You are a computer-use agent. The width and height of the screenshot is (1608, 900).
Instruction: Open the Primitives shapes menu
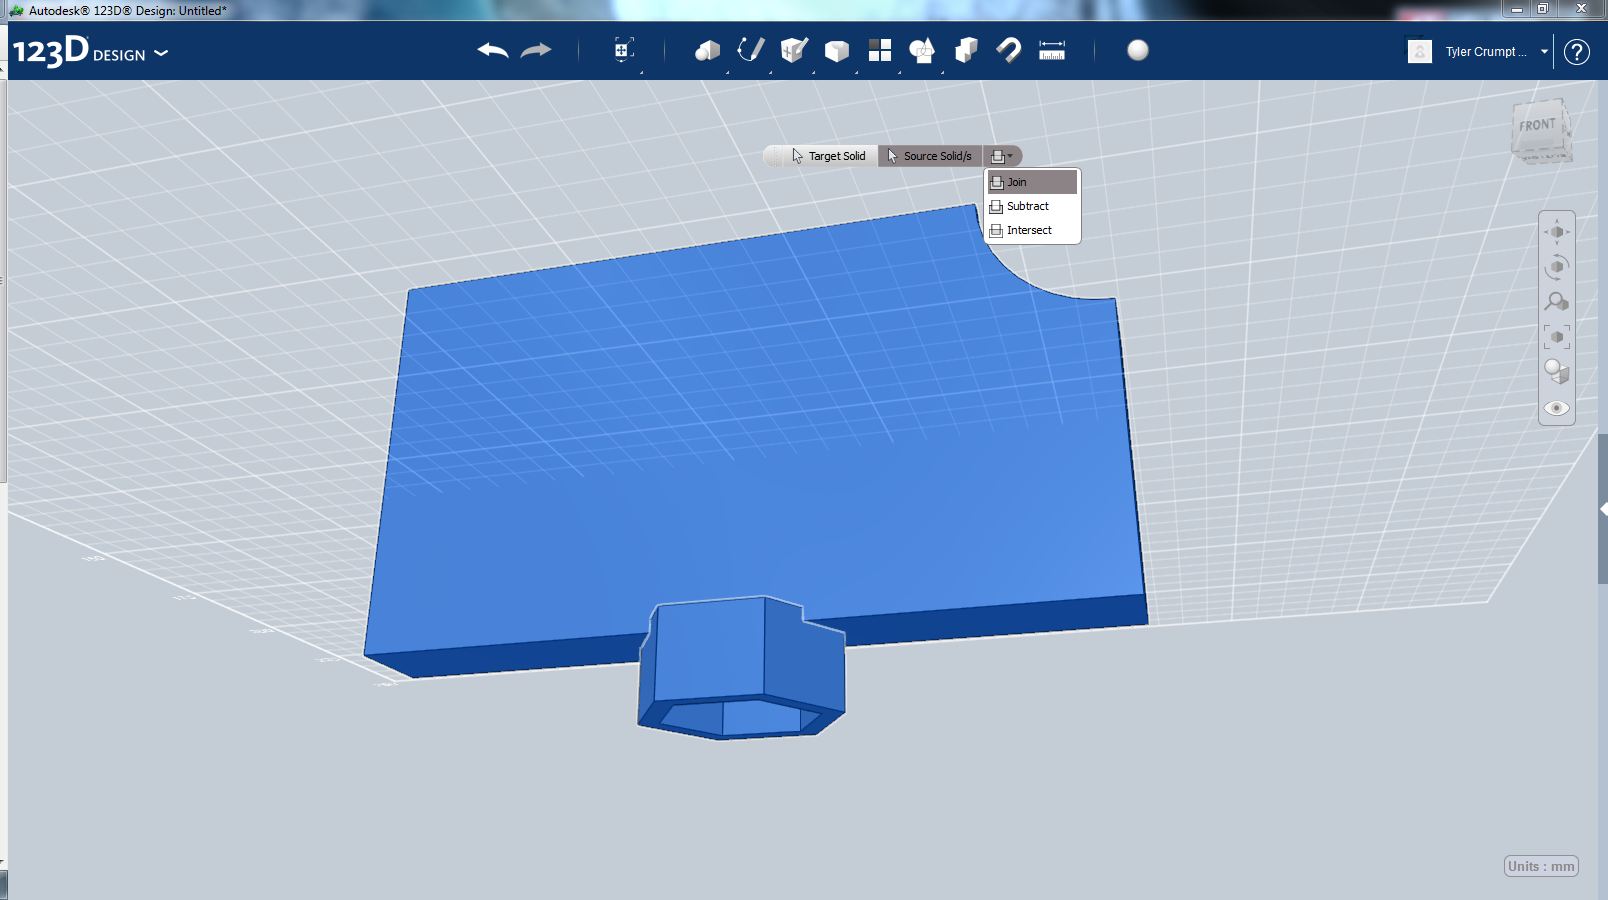point(707,50)
